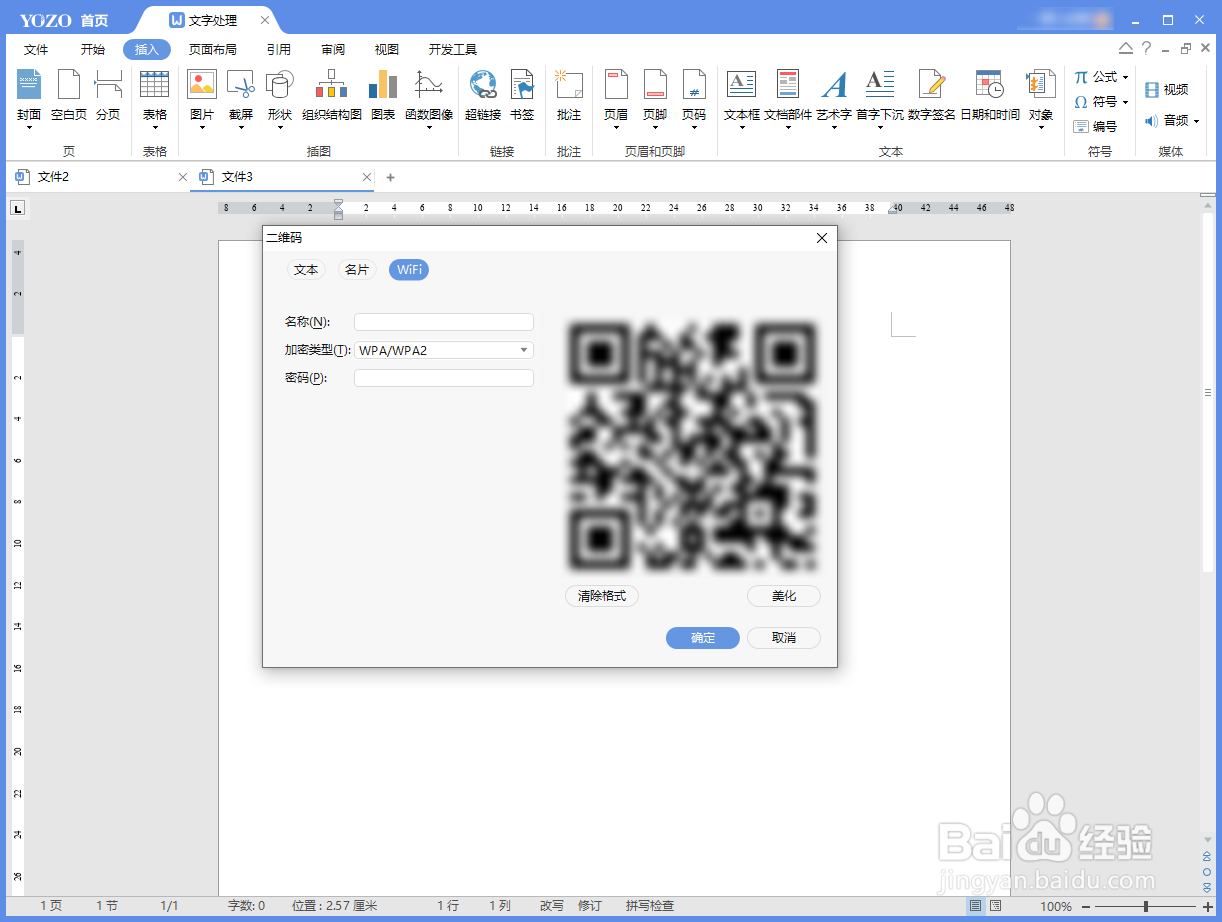This screenshot has height=922, width=1222.
Task: Adjust the zoom slider handle
Action: click(1145, 906)
